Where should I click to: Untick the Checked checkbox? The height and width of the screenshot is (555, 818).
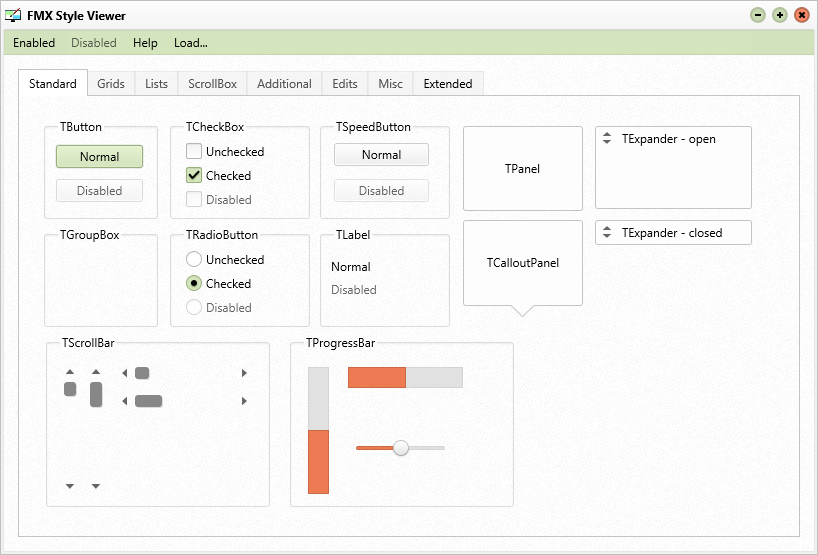194,175
